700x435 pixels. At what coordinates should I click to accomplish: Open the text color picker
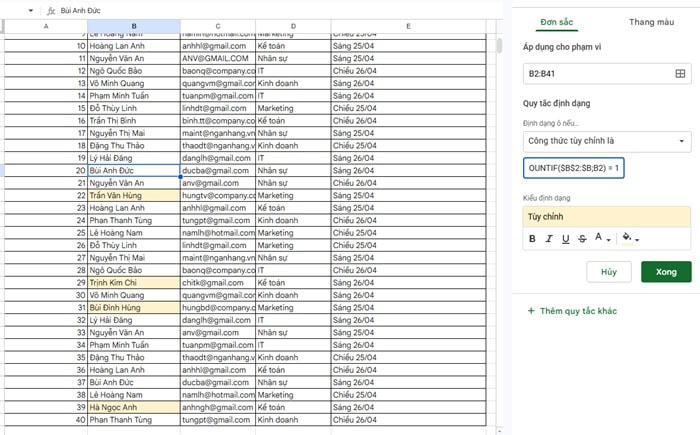point(602,239)
